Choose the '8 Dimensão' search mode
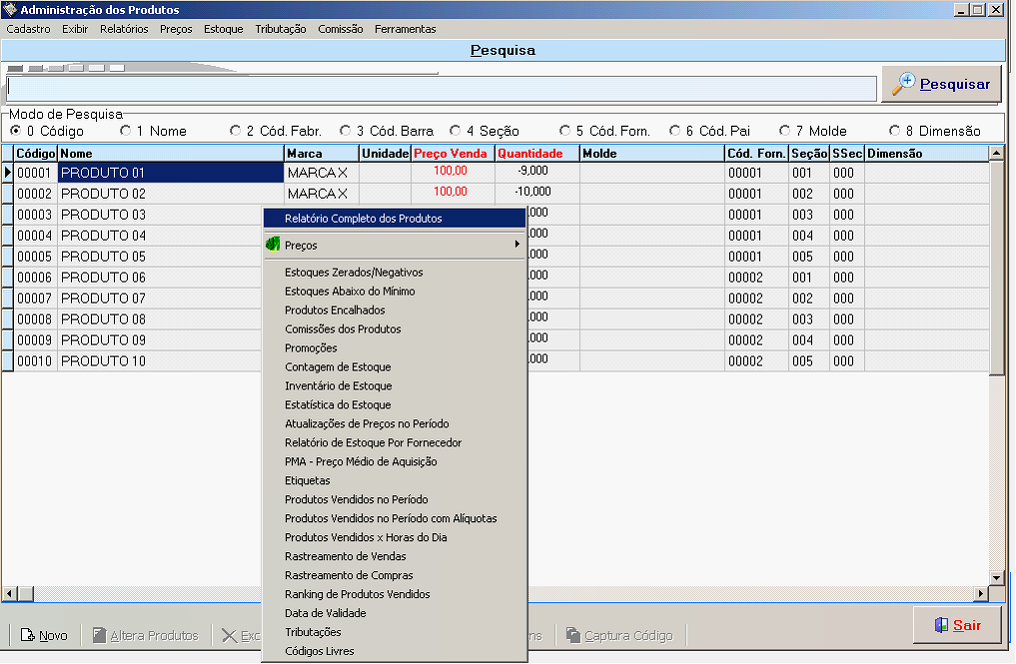 click(x=894, y=131)
